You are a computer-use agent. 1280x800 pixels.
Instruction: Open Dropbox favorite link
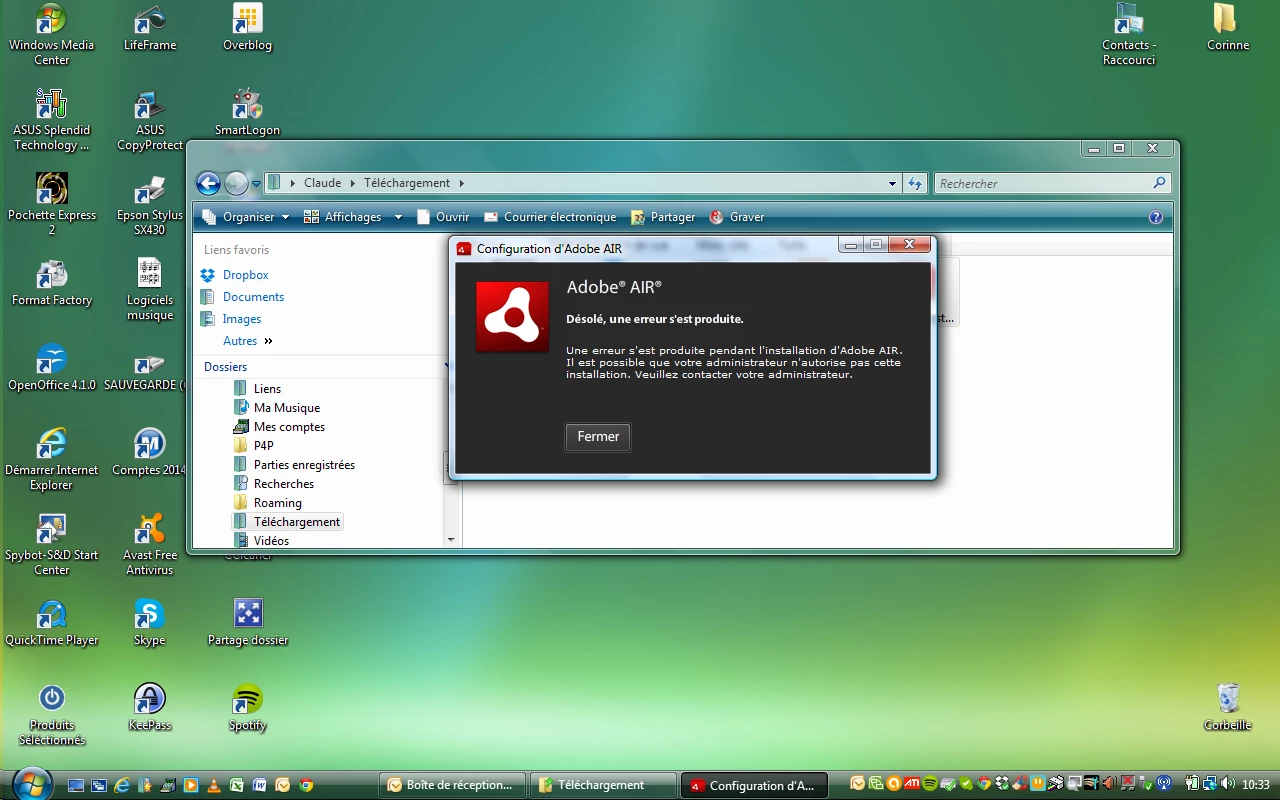[235, 275]
